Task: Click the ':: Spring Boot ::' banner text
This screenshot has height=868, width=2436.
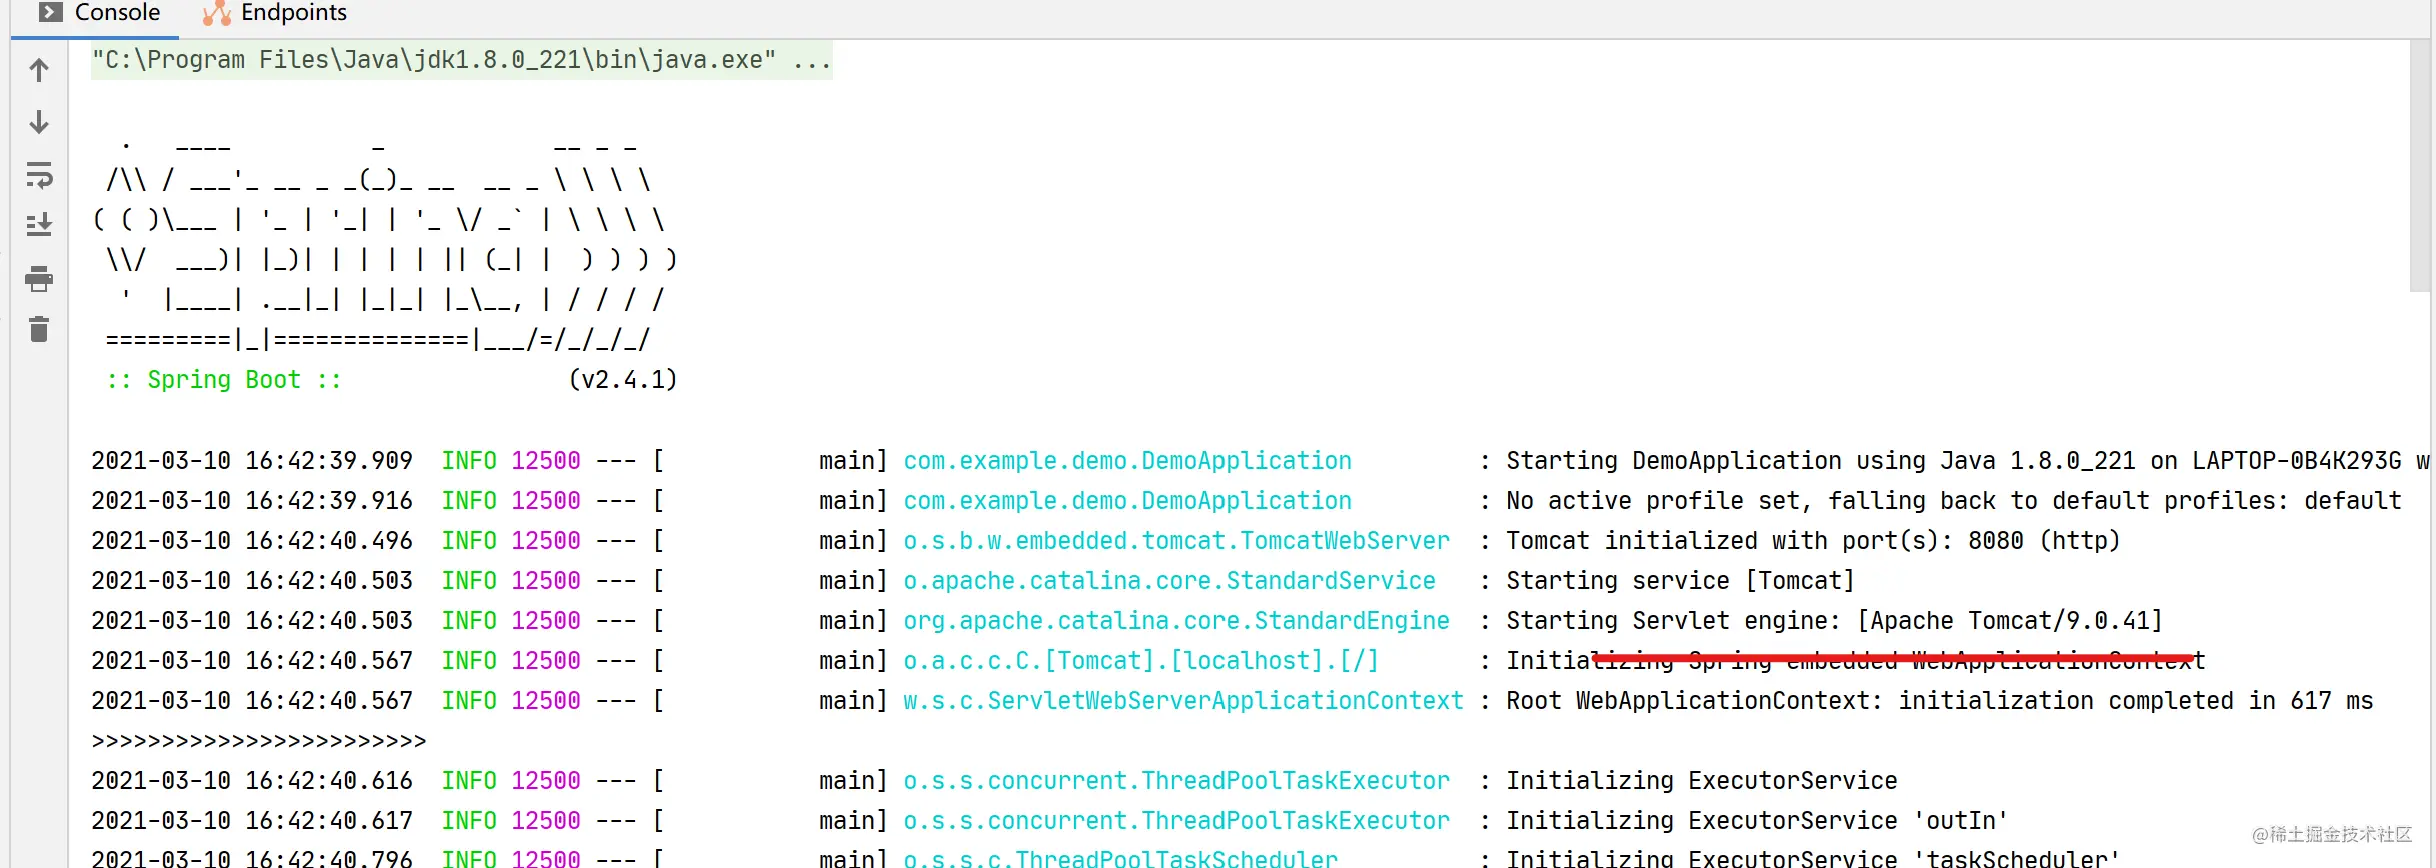Action: [x=224, y=380]
